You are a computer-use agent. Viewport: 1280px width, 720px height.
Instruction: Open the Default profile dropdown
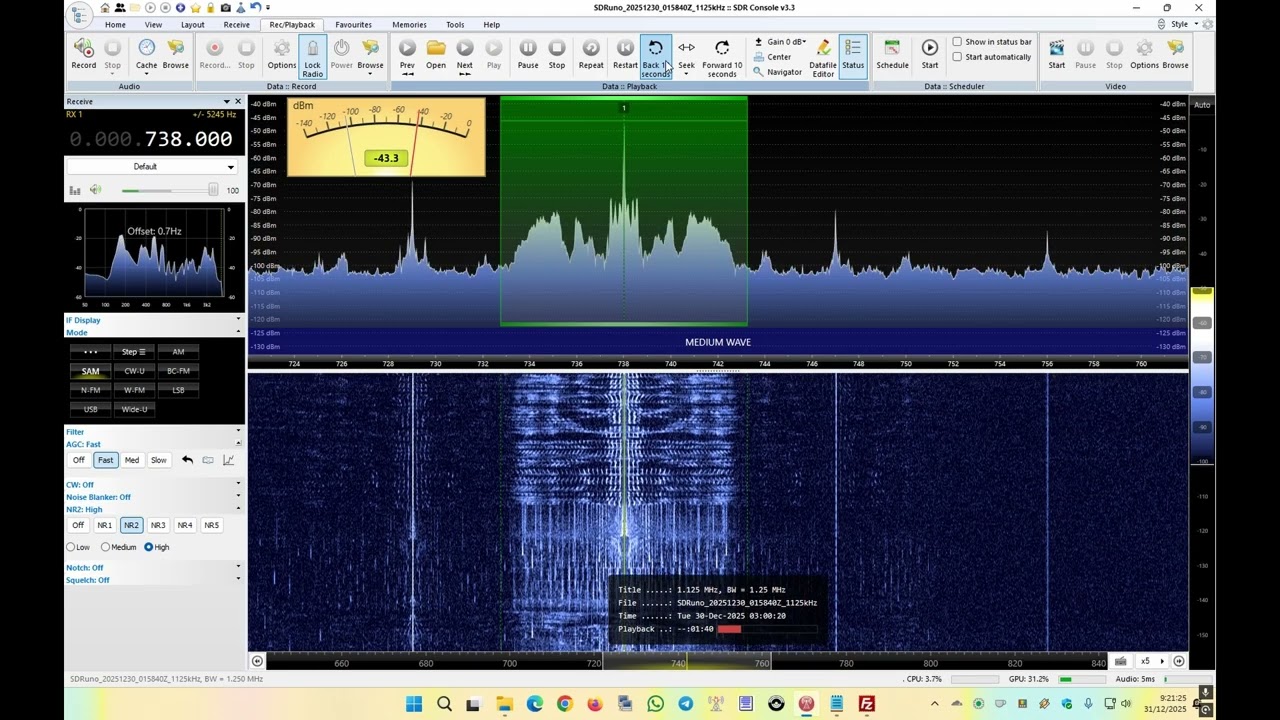coord(153,167)
